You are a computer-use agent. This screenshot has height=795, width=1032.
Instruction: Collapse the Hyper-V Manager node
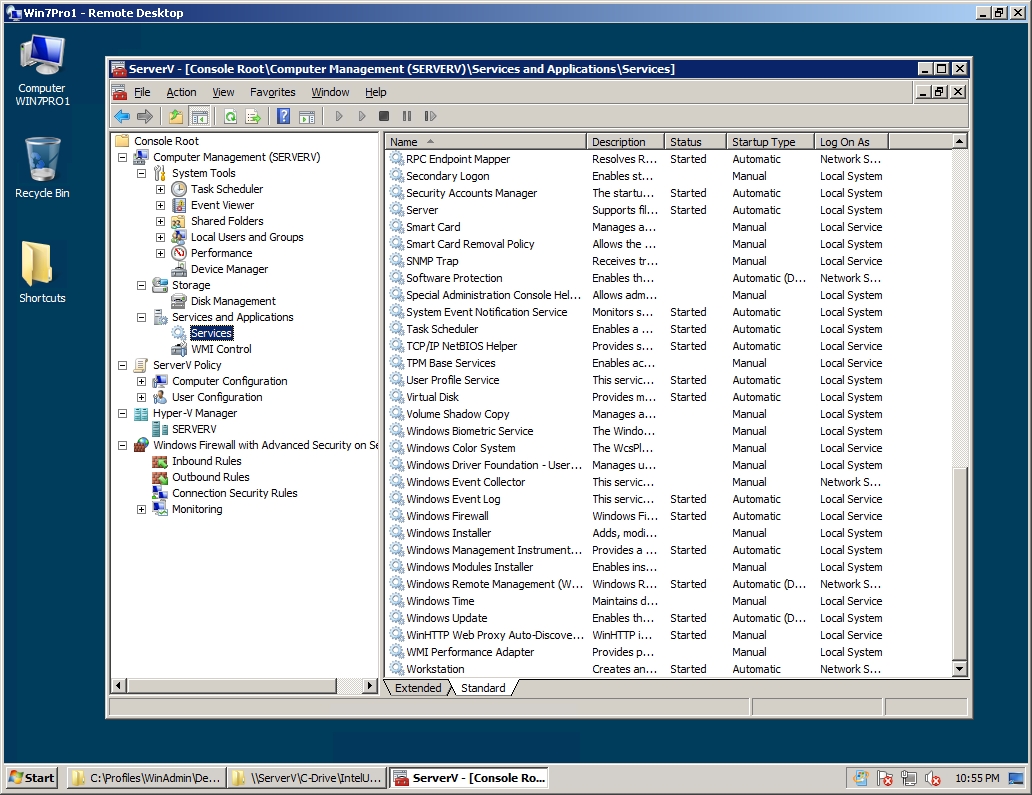(x=122, y=413)
